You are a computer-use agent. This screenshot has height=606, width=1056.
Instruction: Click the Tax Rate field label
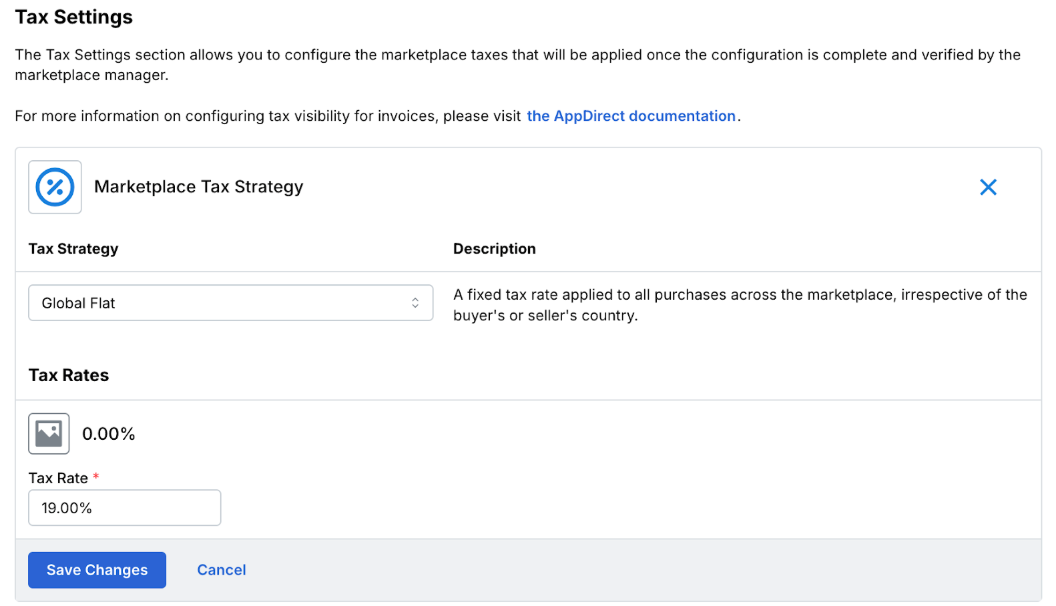58,478
